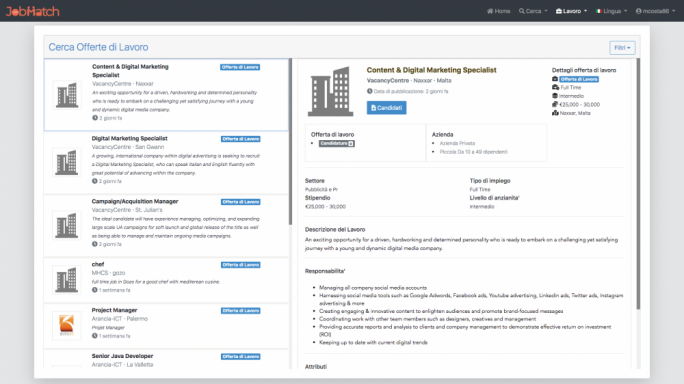684x384 pixels.
Task: Click the building icon of Digital Marketing Specialist
Action: pos(67,162)
